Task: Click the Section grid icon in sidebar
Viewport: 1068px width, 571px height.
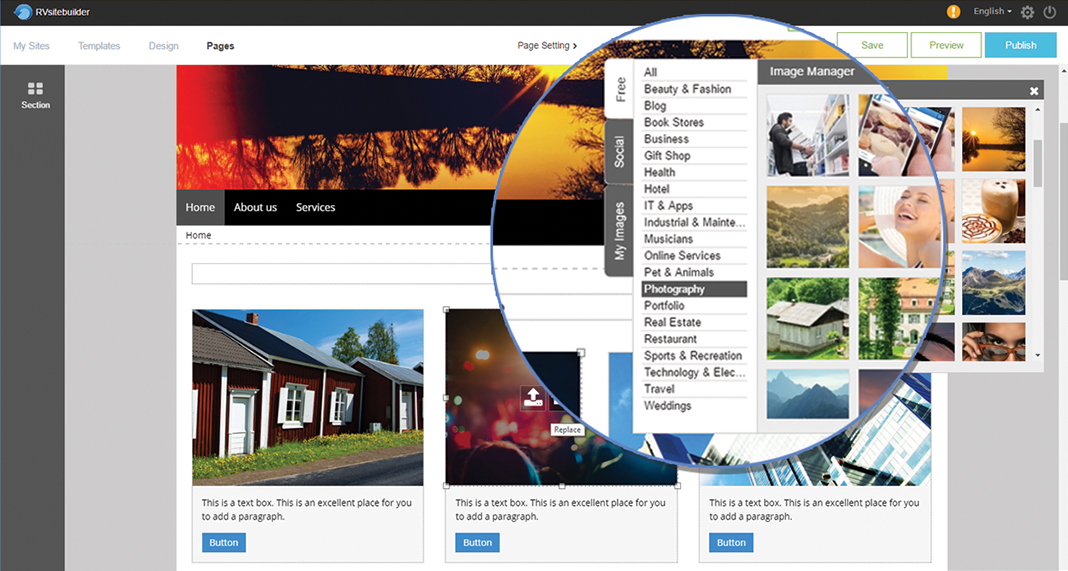Action: tap(35, 89)
